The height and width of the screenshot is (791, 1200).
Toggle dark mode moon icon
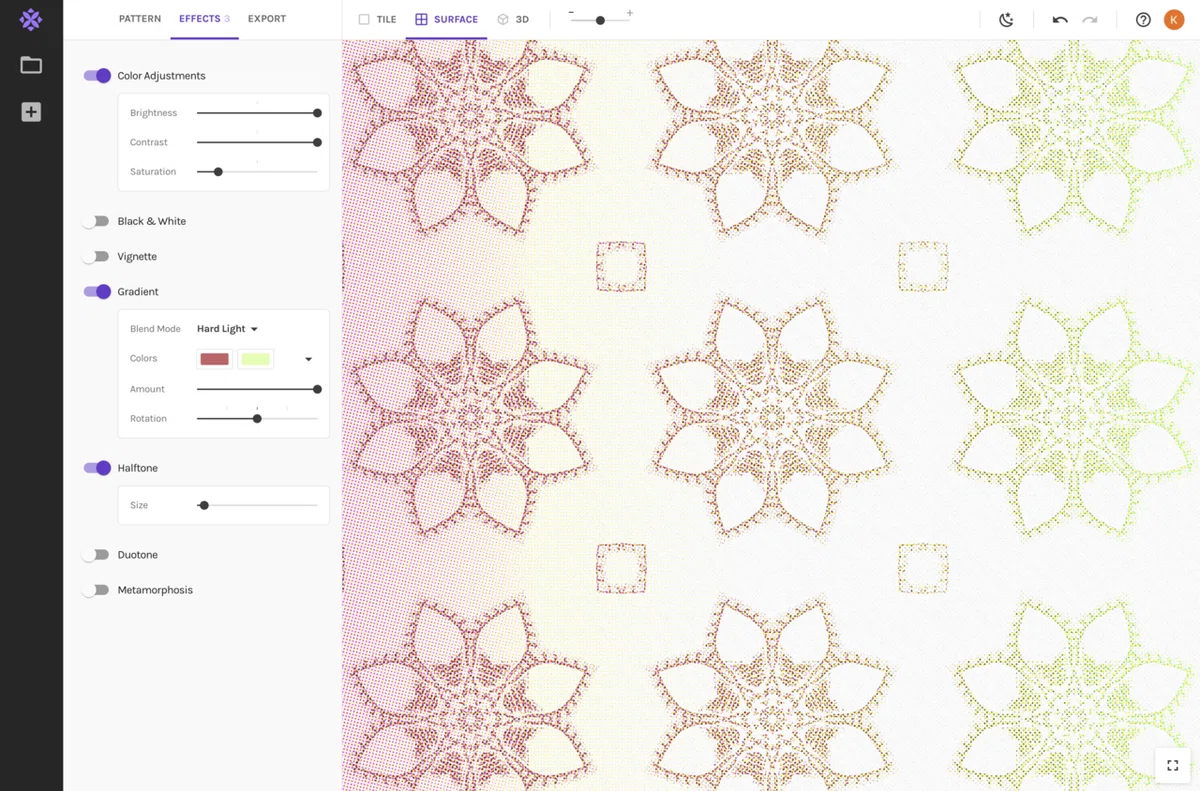pos(1007,20)
